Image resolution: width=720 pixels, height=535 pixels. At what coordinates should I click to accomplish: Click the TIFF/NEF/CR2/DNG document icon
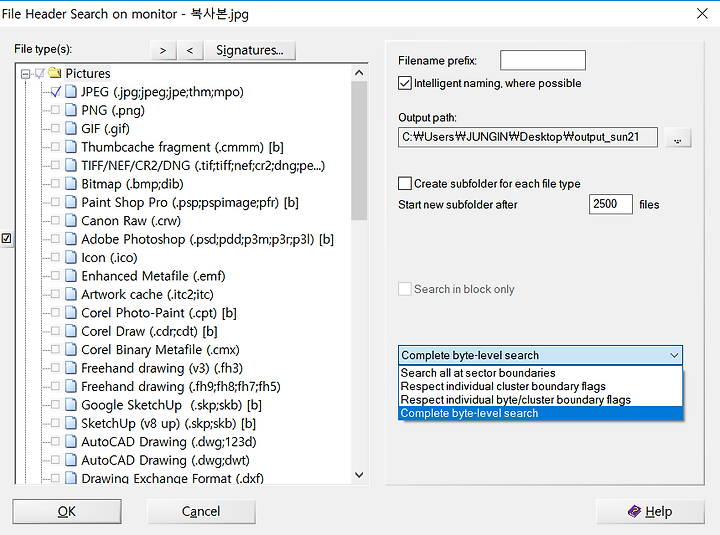click(71, 165)
